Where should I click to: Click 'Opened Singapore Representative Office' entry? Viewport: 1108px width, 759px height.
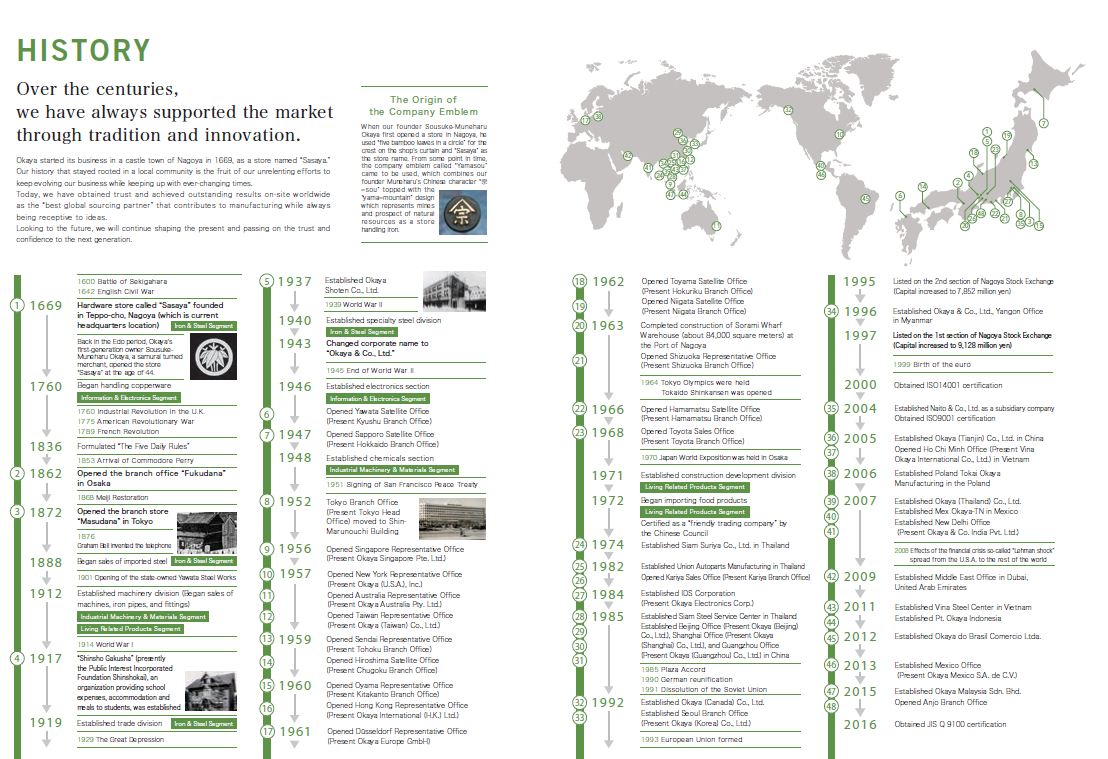(395, 554)
